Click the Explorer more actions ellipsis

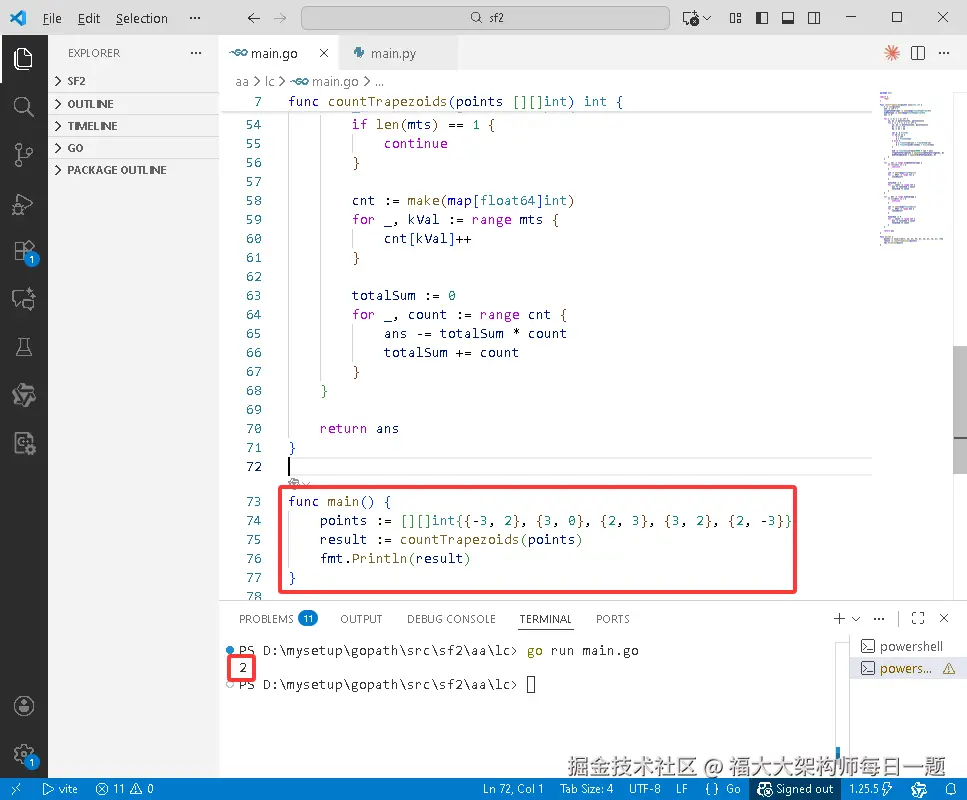[196, 53]
